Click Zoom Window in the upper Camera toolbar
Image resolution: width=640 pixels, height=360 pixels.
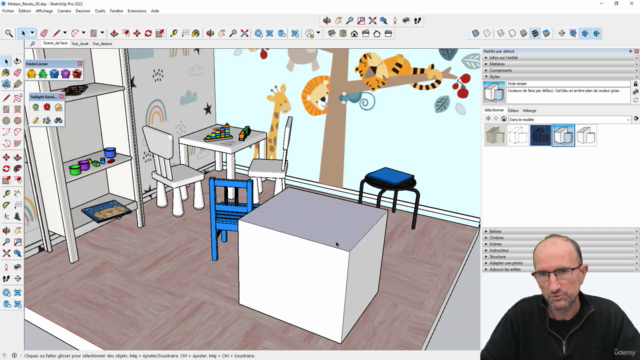[361, 20]
